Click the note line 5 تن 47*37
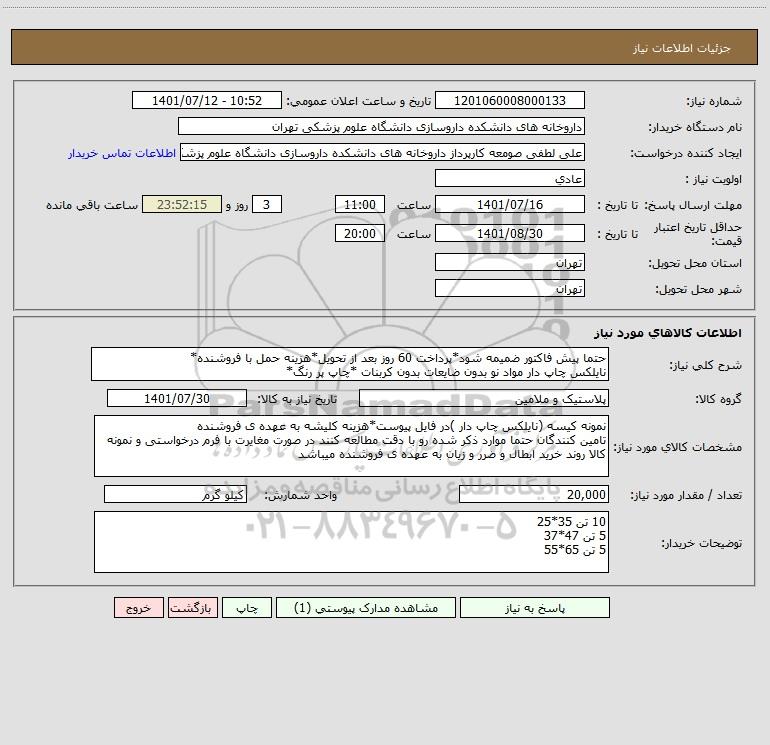 [575, 536]
